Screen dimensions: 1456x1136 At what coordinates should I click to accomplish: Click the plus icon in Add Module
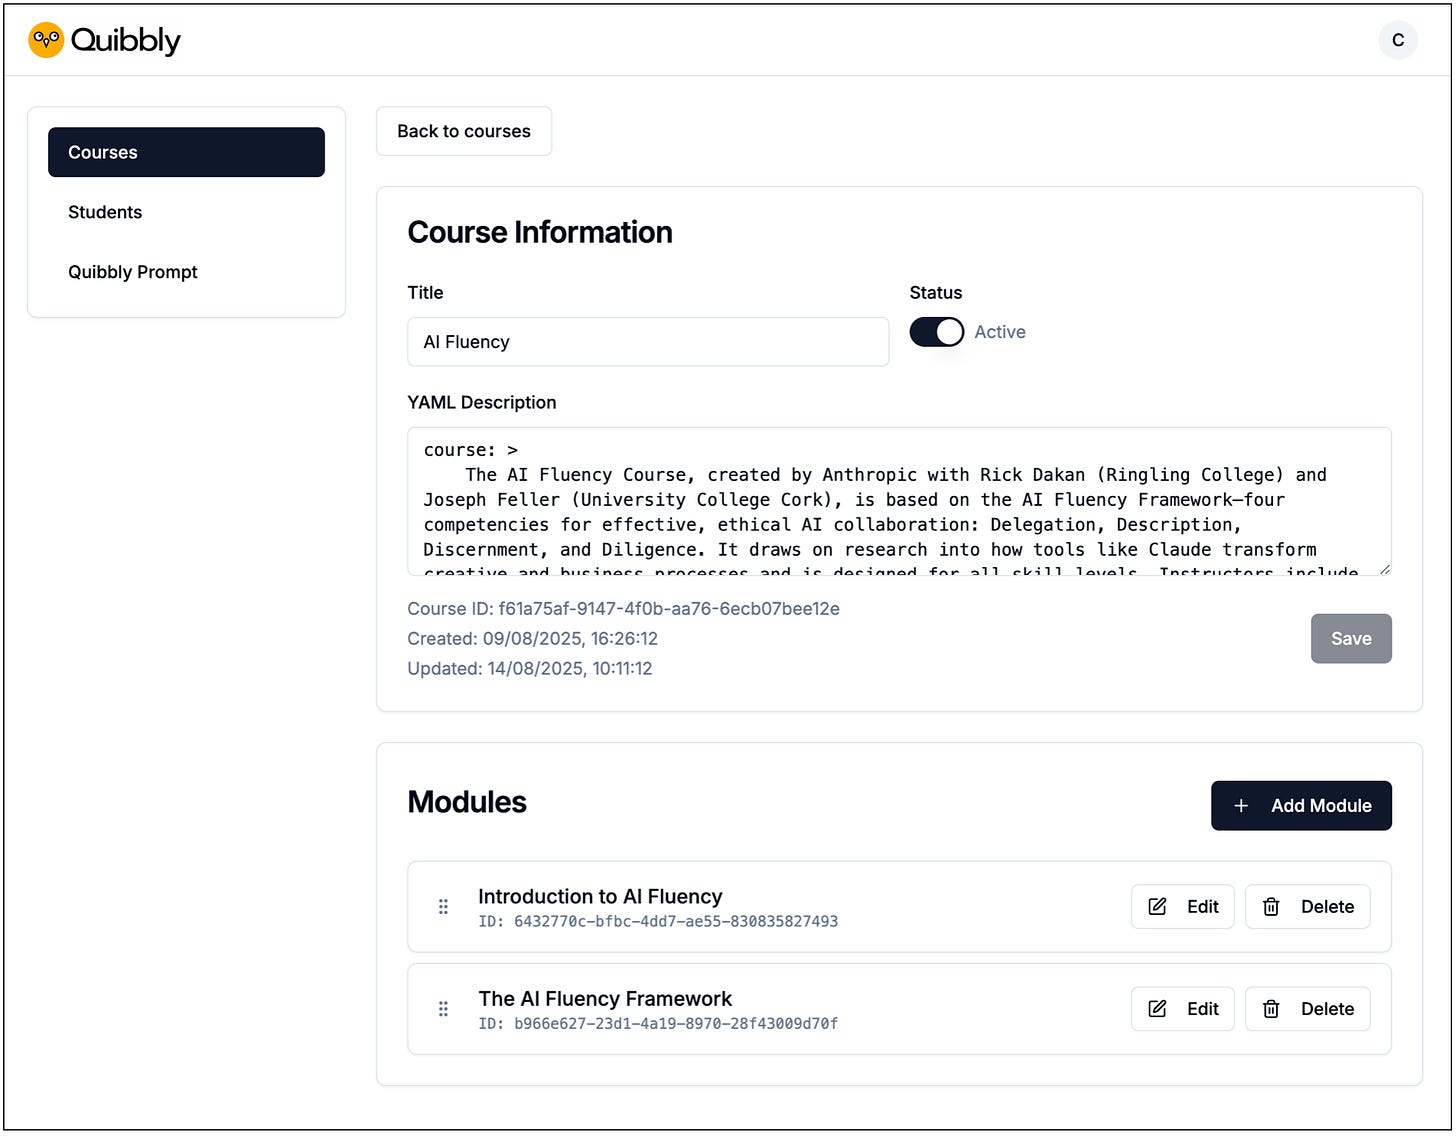tap(1241, 806)
